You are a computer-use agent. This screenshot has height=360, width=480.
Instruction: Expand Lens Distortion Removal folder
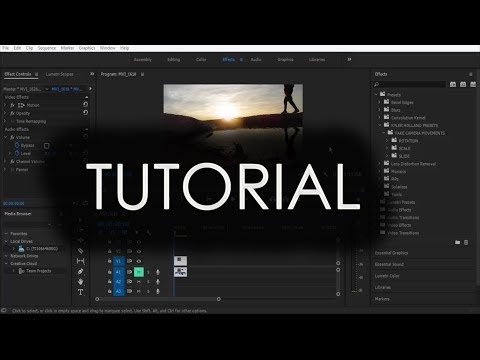[x=379, y=164]
